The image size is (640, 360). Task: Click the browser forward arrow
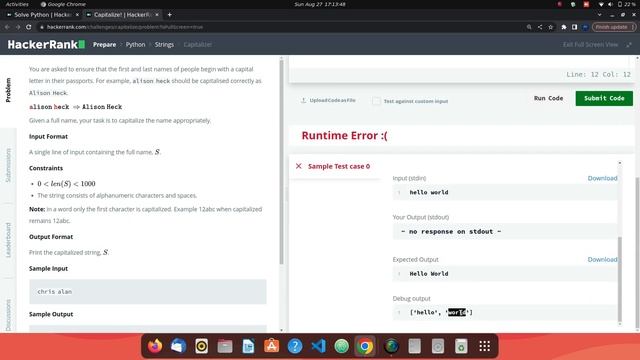[x=18, y=27]
